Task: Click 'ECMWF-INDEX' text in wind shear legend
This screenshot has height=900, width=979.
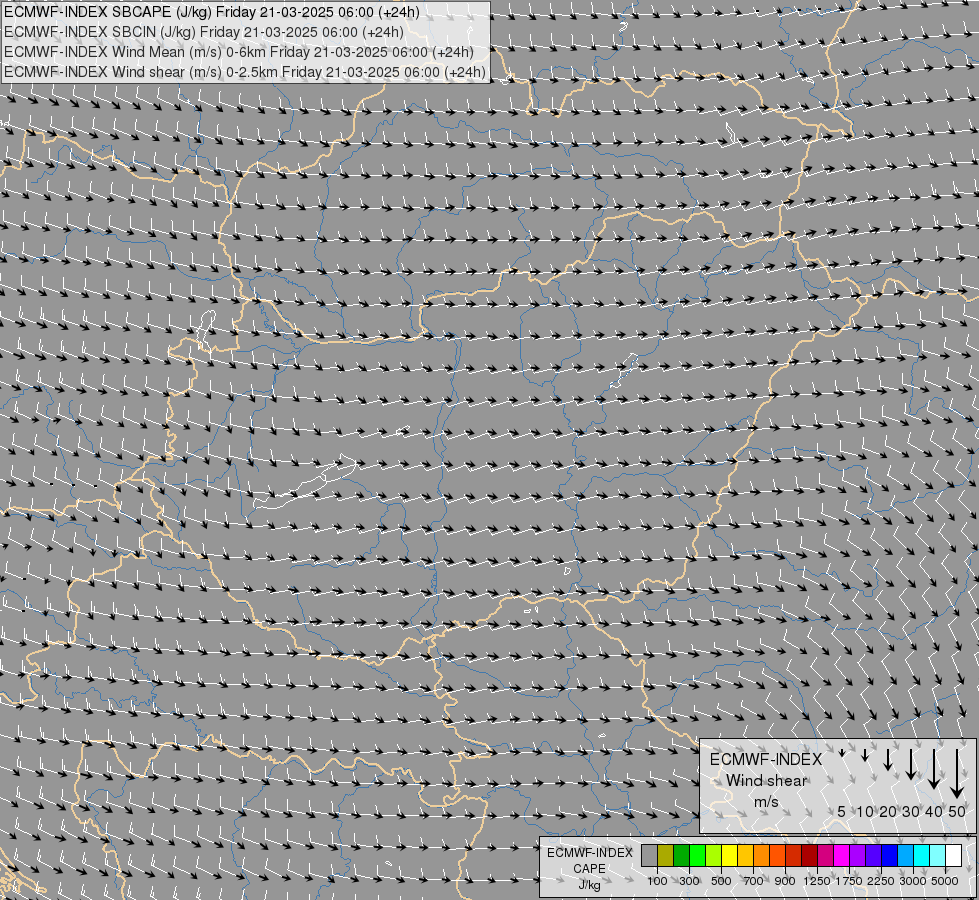Action: (x=766, y=759)
